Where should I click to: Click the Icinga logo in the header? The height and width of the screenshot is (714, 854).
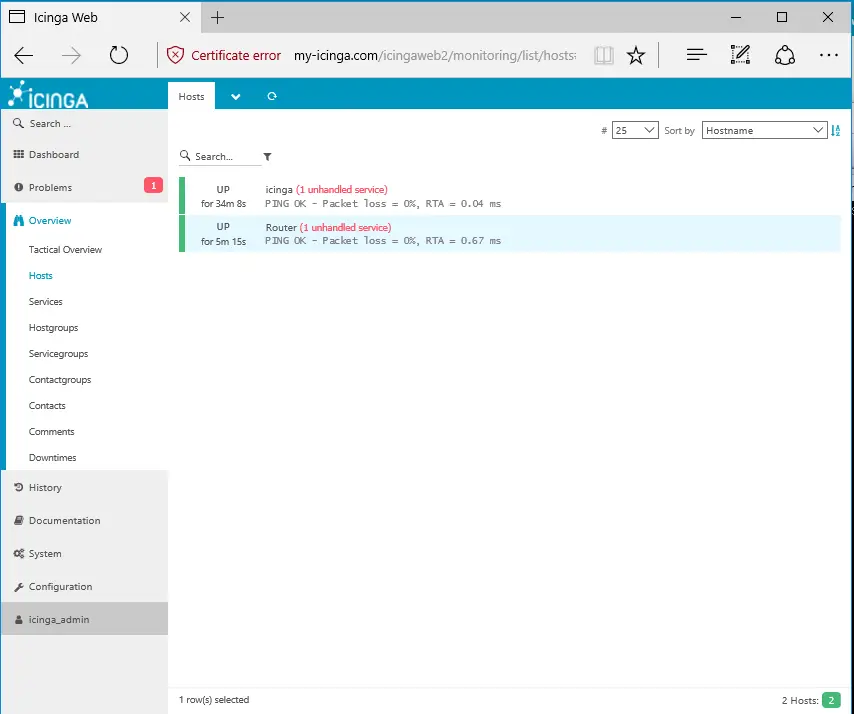(45, 97)
